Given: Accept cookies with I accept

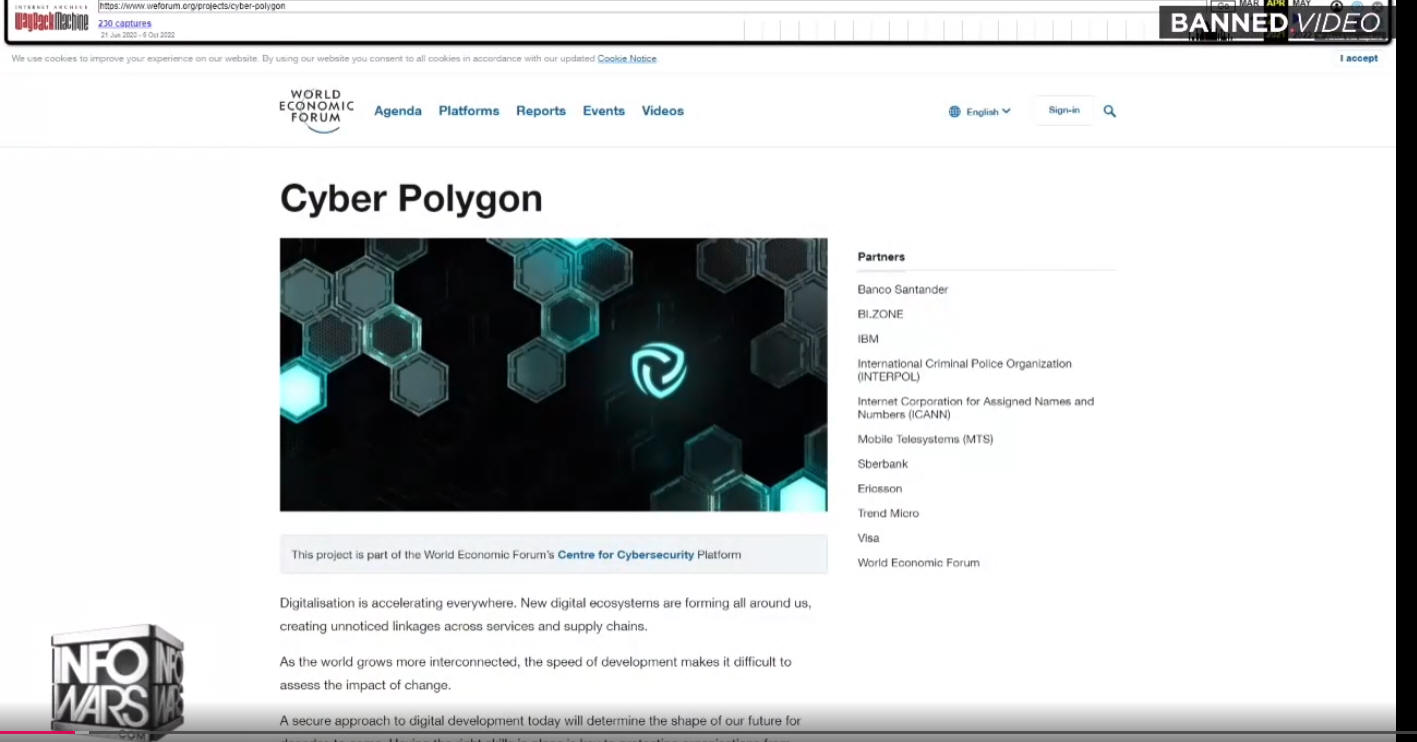Looking at the screenshot, I should pos(1359,58).
